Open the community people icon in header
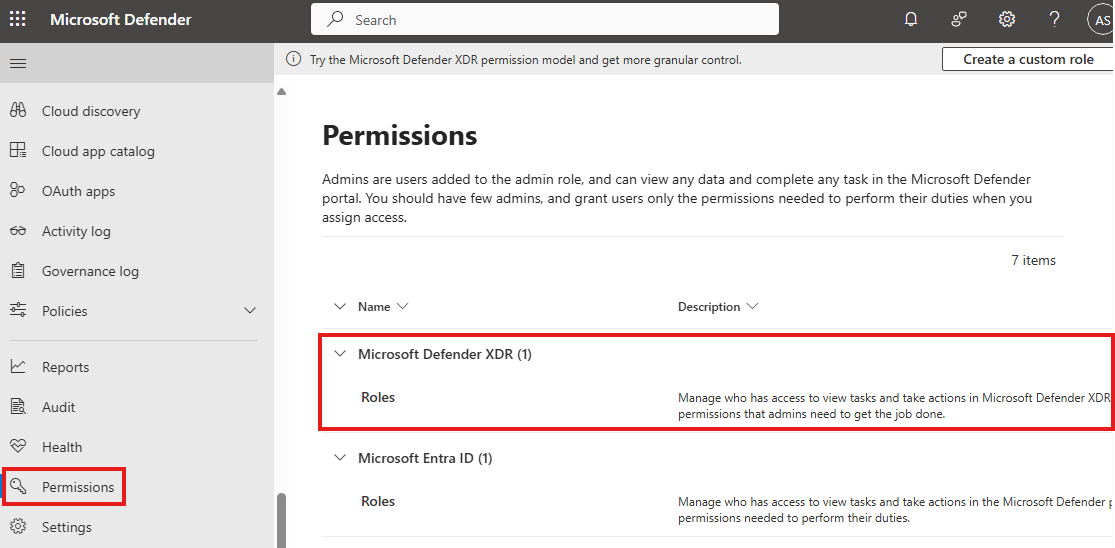Image resolution: width=1115 pixels, height=548 pixels. [959, 20]
